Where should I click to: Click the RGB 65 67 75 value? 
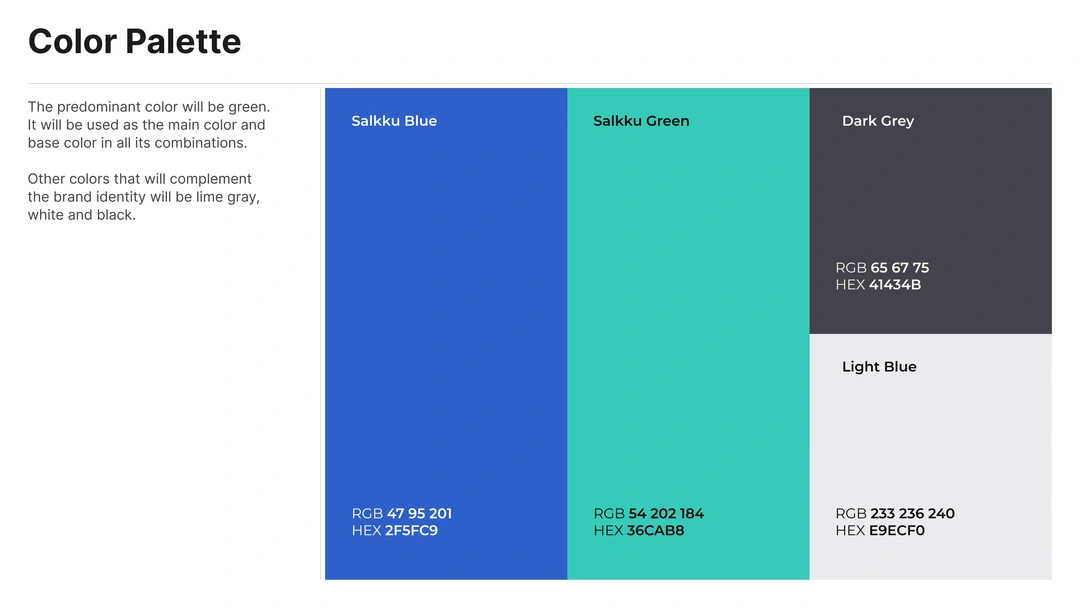(x=882, y=268)
